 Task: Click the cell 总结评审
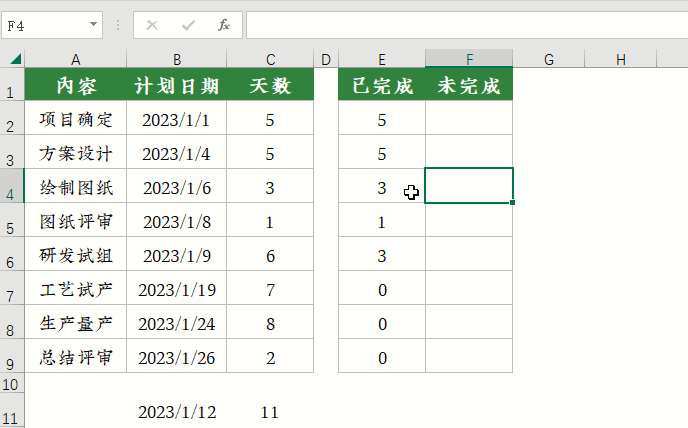pyautogui.click(x=75, y=356)
